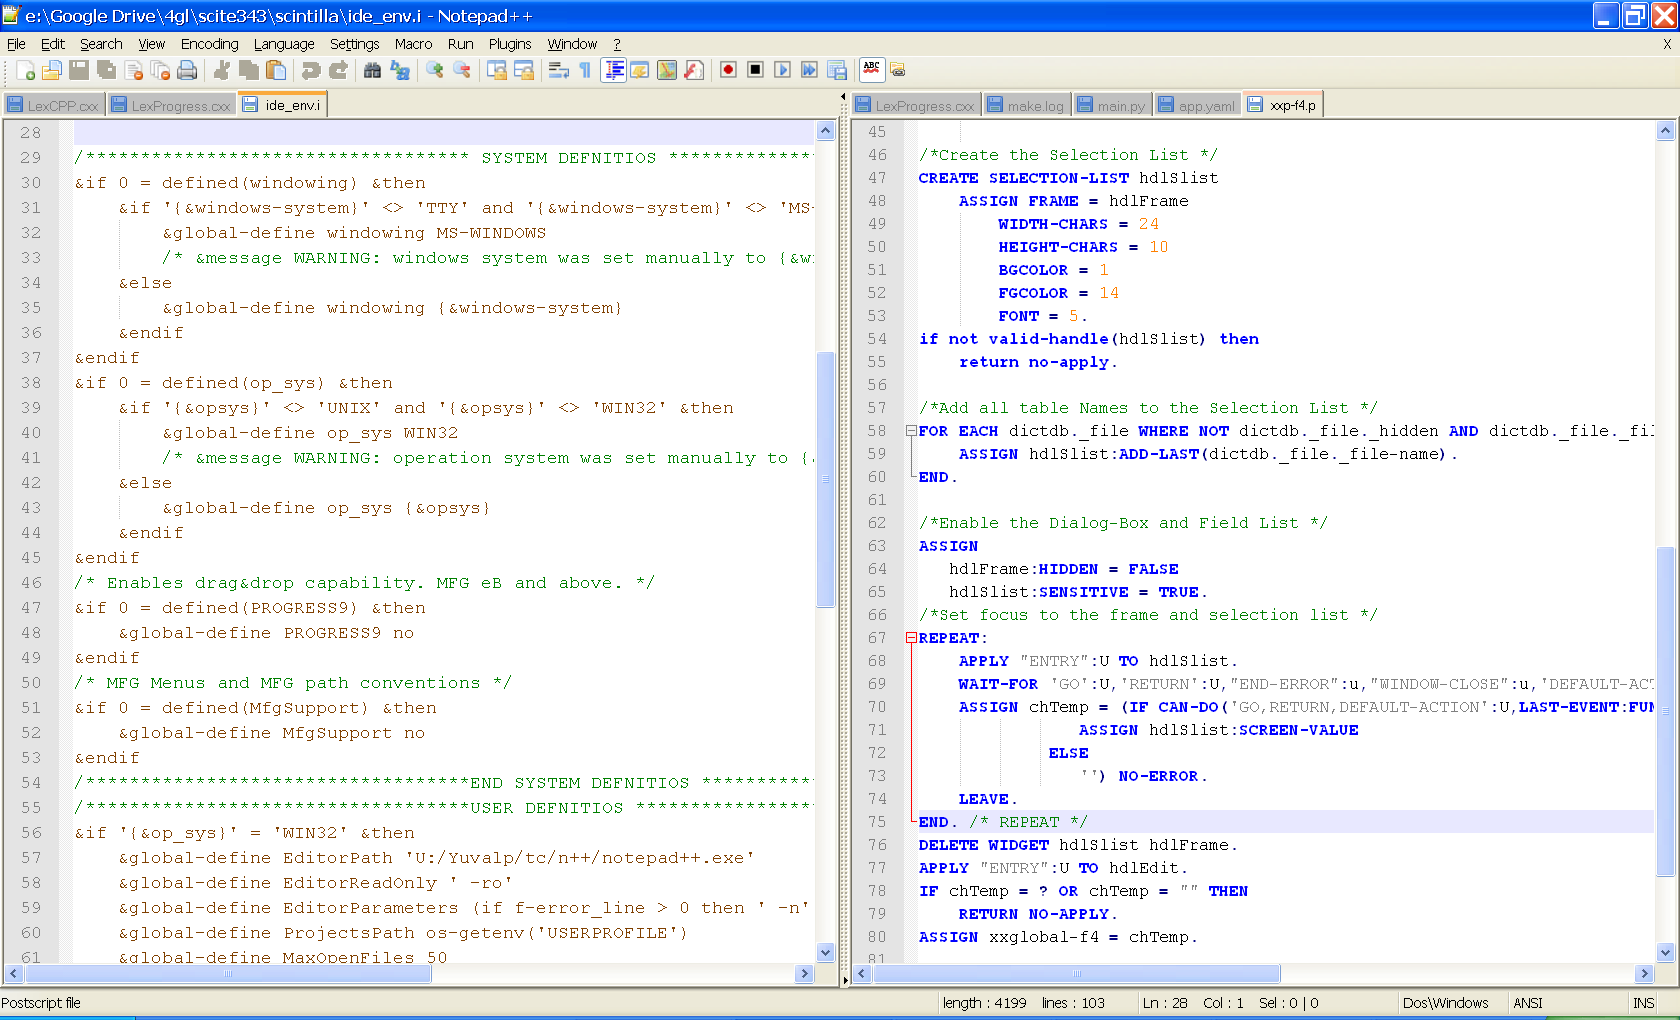Play the recorded macro
The width and height of the screenshot is (1680, 1020).
click(x=782, y=70)
